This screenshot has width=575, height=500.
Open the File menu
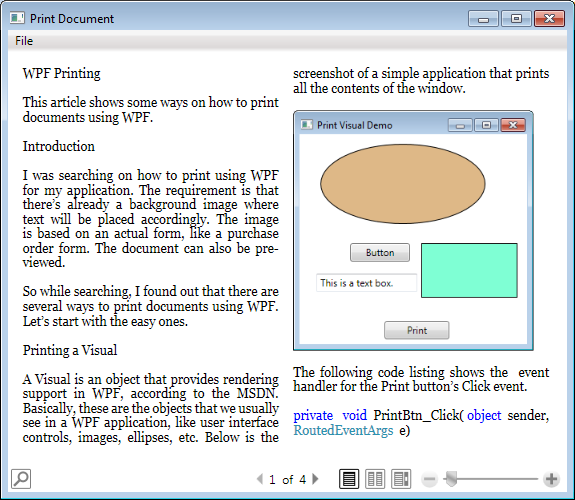(x=24, y=41)
